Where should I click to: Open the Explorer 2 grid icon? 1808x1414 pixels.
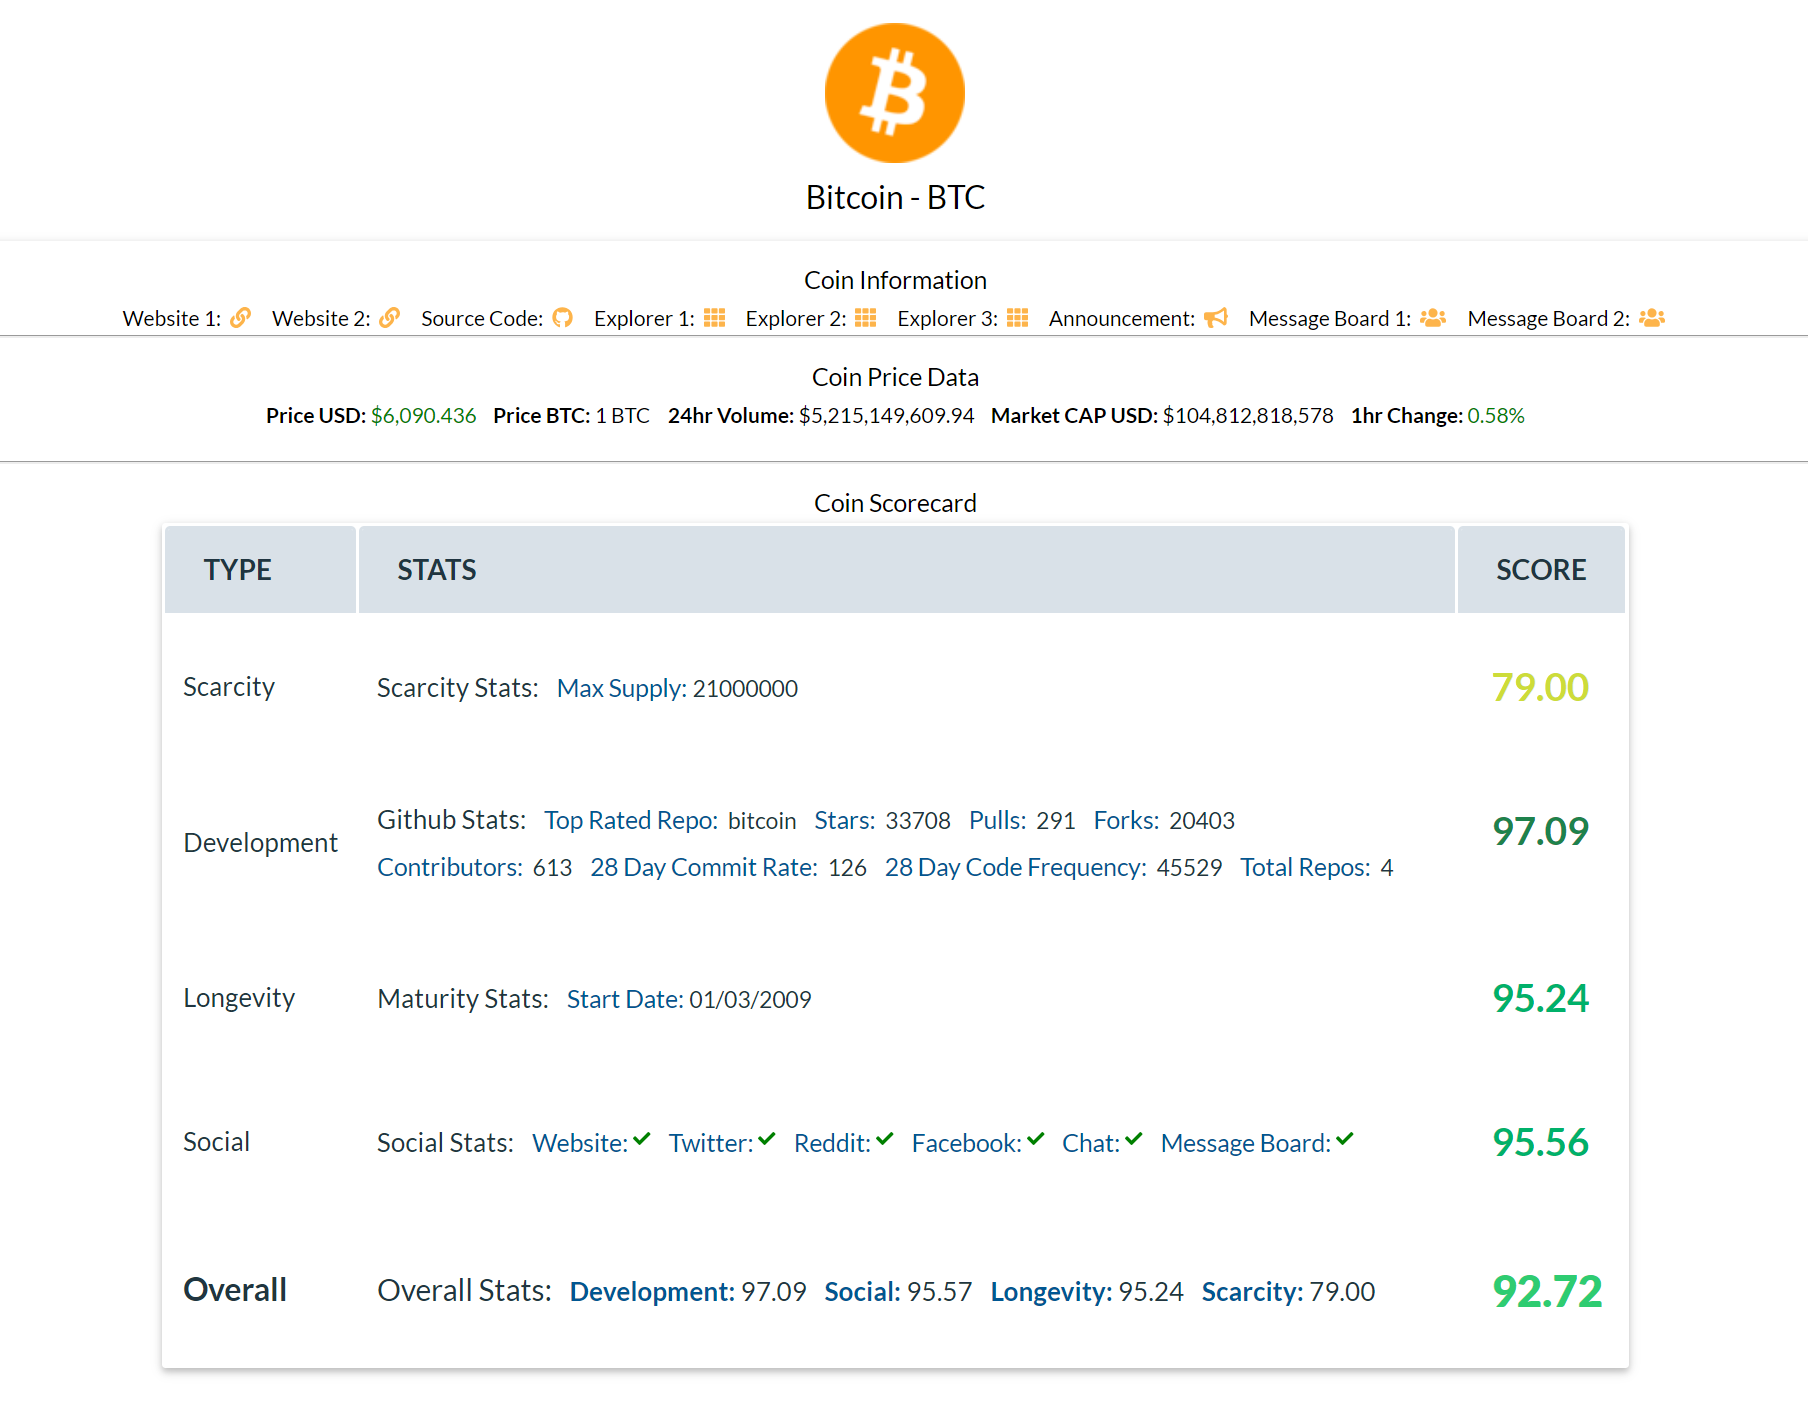[x=866, y=318]
